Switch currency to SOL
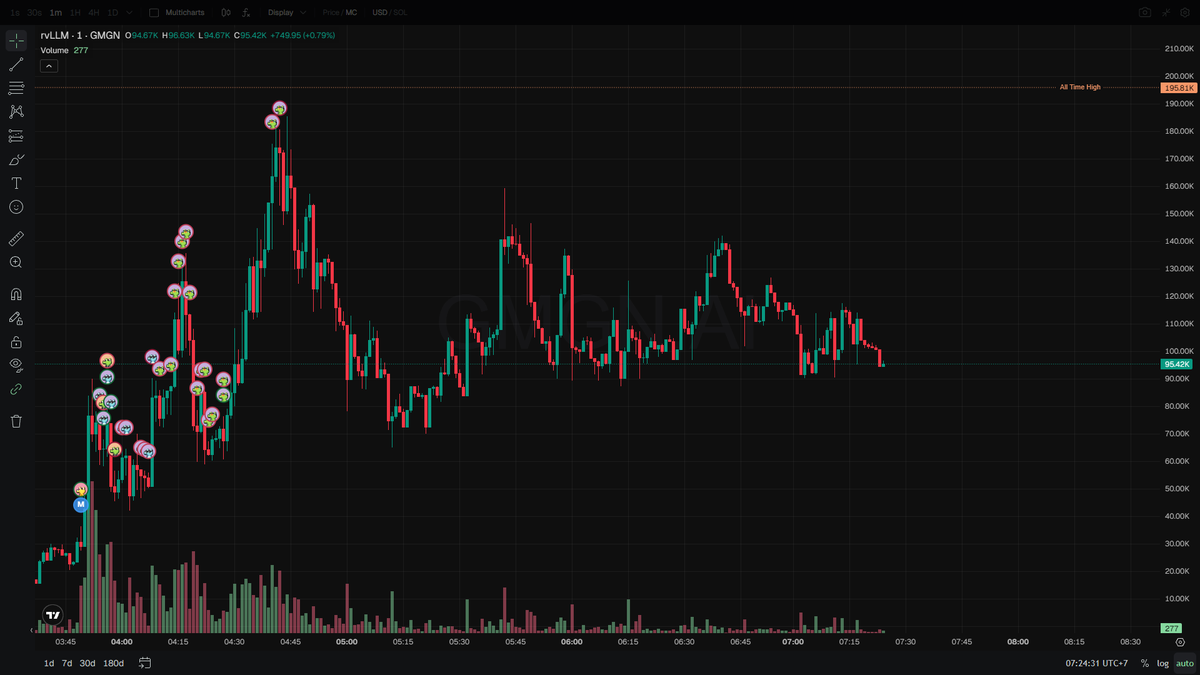Viewport: 1200px width, 675px height. click(400, 12)
